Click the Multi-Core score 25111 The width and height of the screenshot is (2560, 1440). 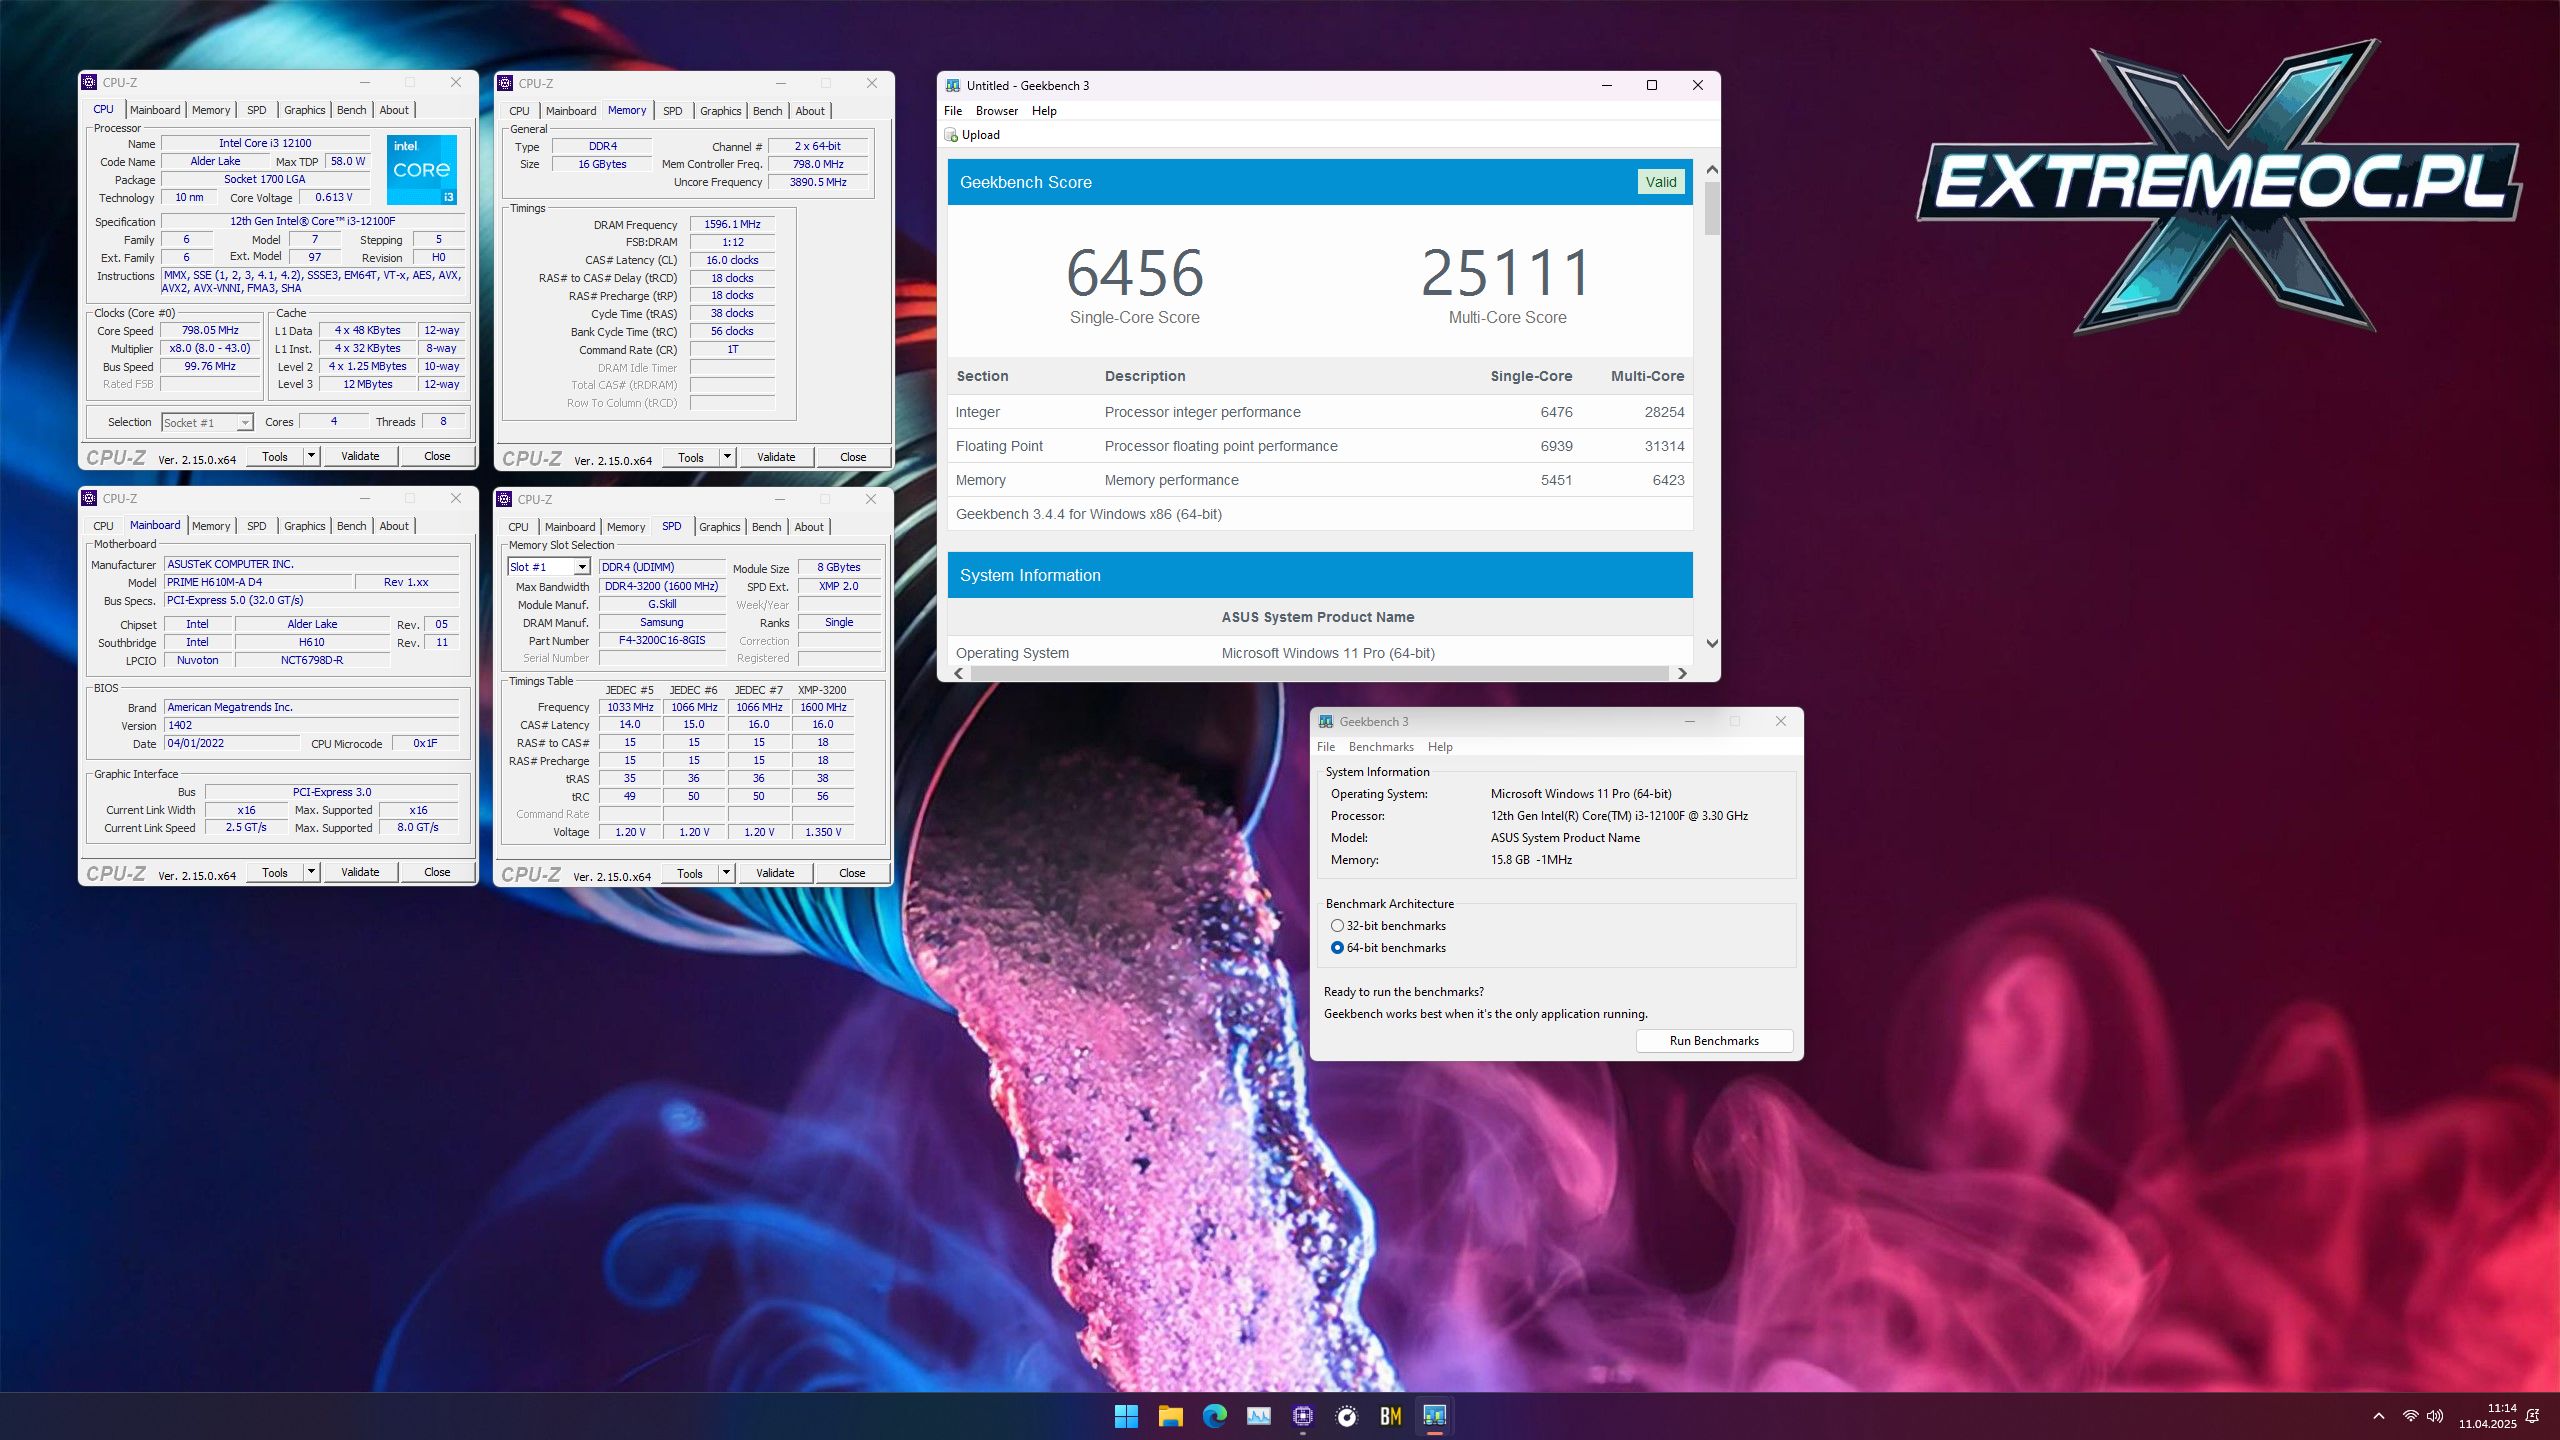pos(1507,273)
